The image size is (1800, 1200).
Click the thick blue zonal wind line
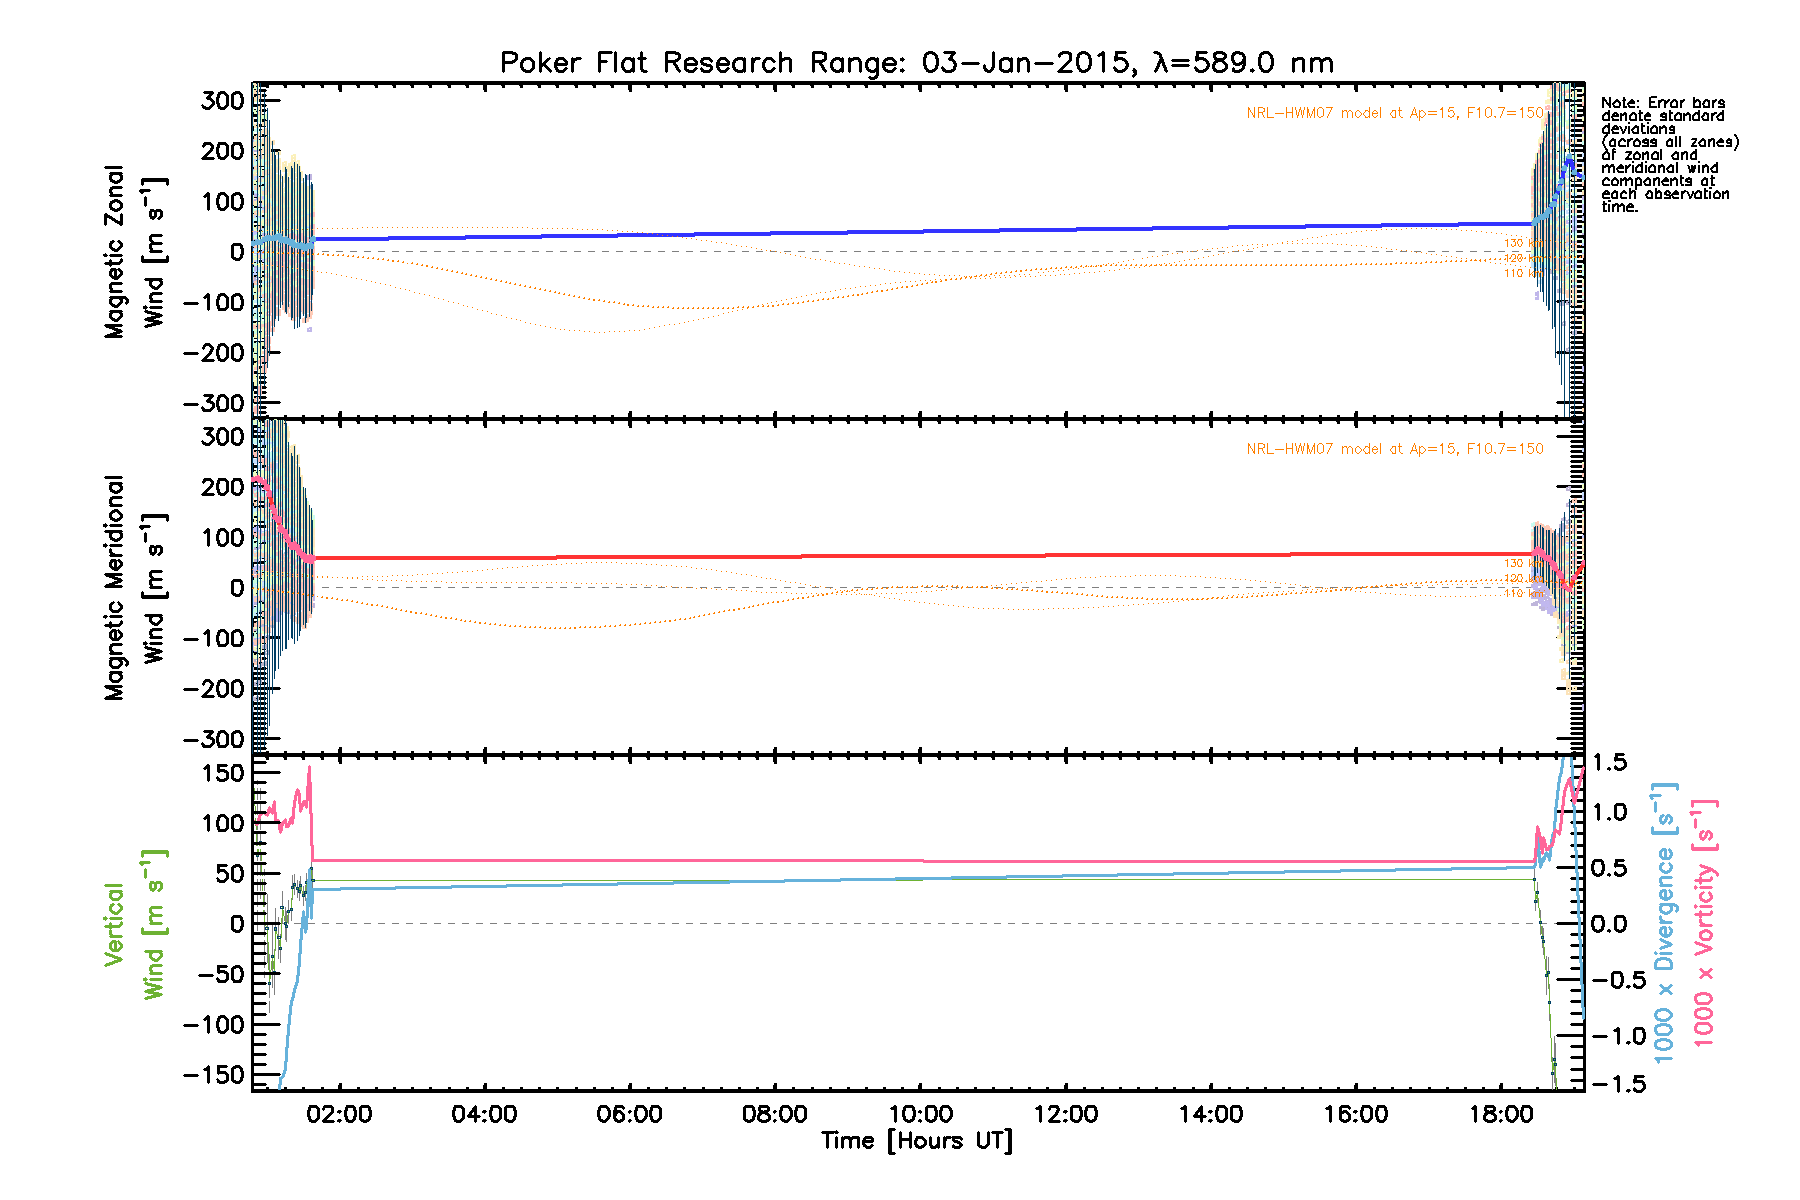920,231
